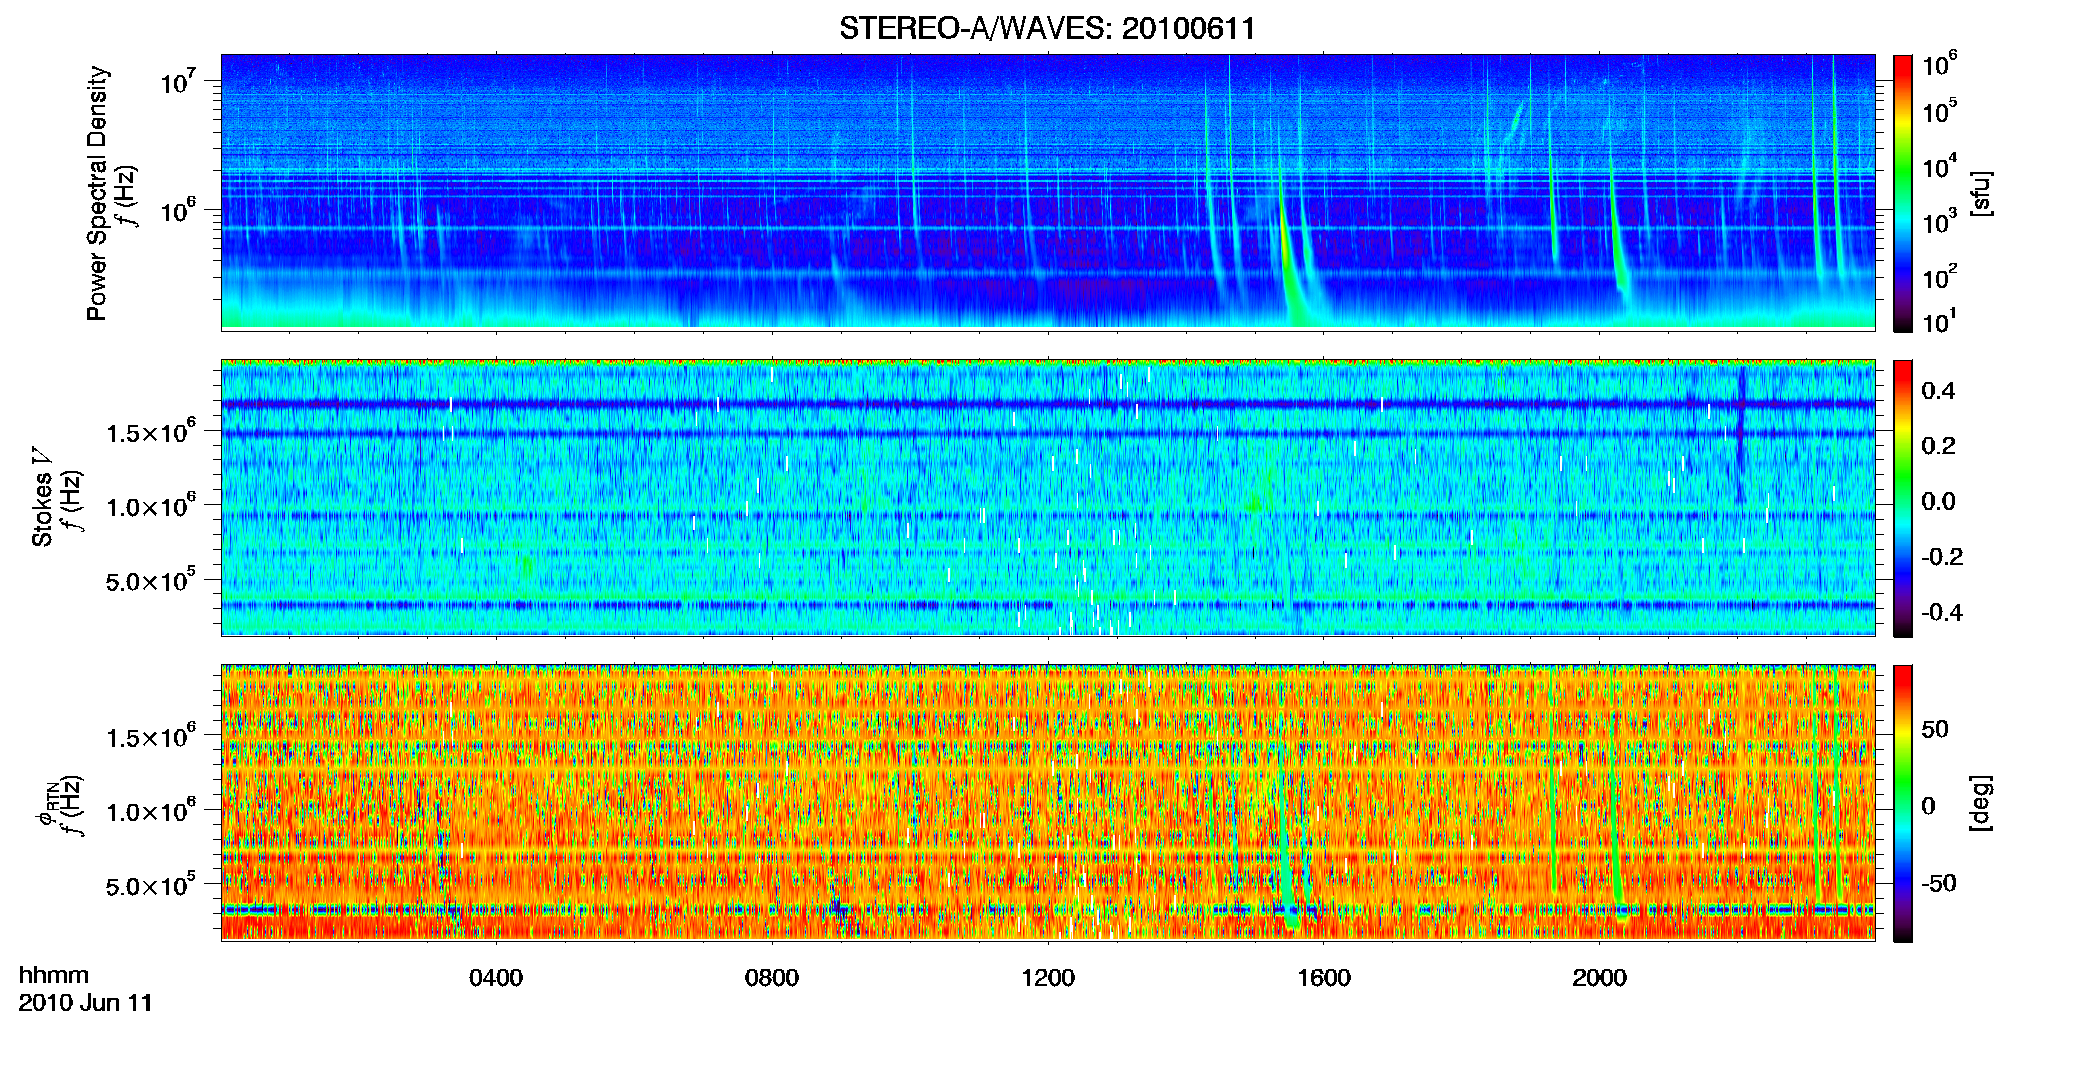Select the "2010 Jun 11" date label
The width and height of the screenshot is (2096, 1080).
click(86, 1003)
